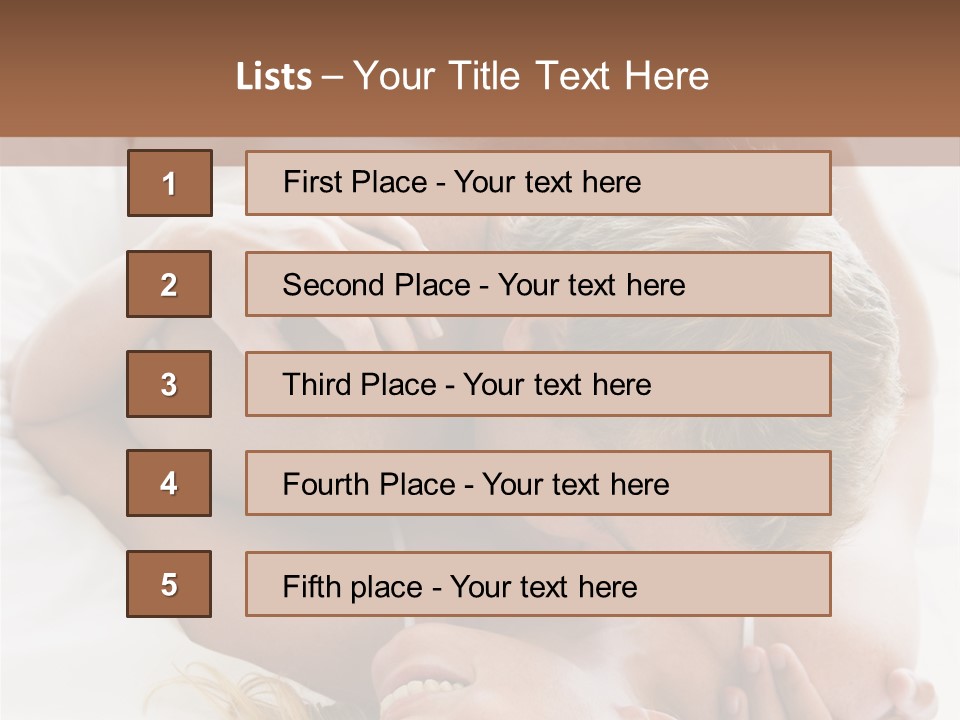Select the number 4 box
960x720 pixels.
169,483
